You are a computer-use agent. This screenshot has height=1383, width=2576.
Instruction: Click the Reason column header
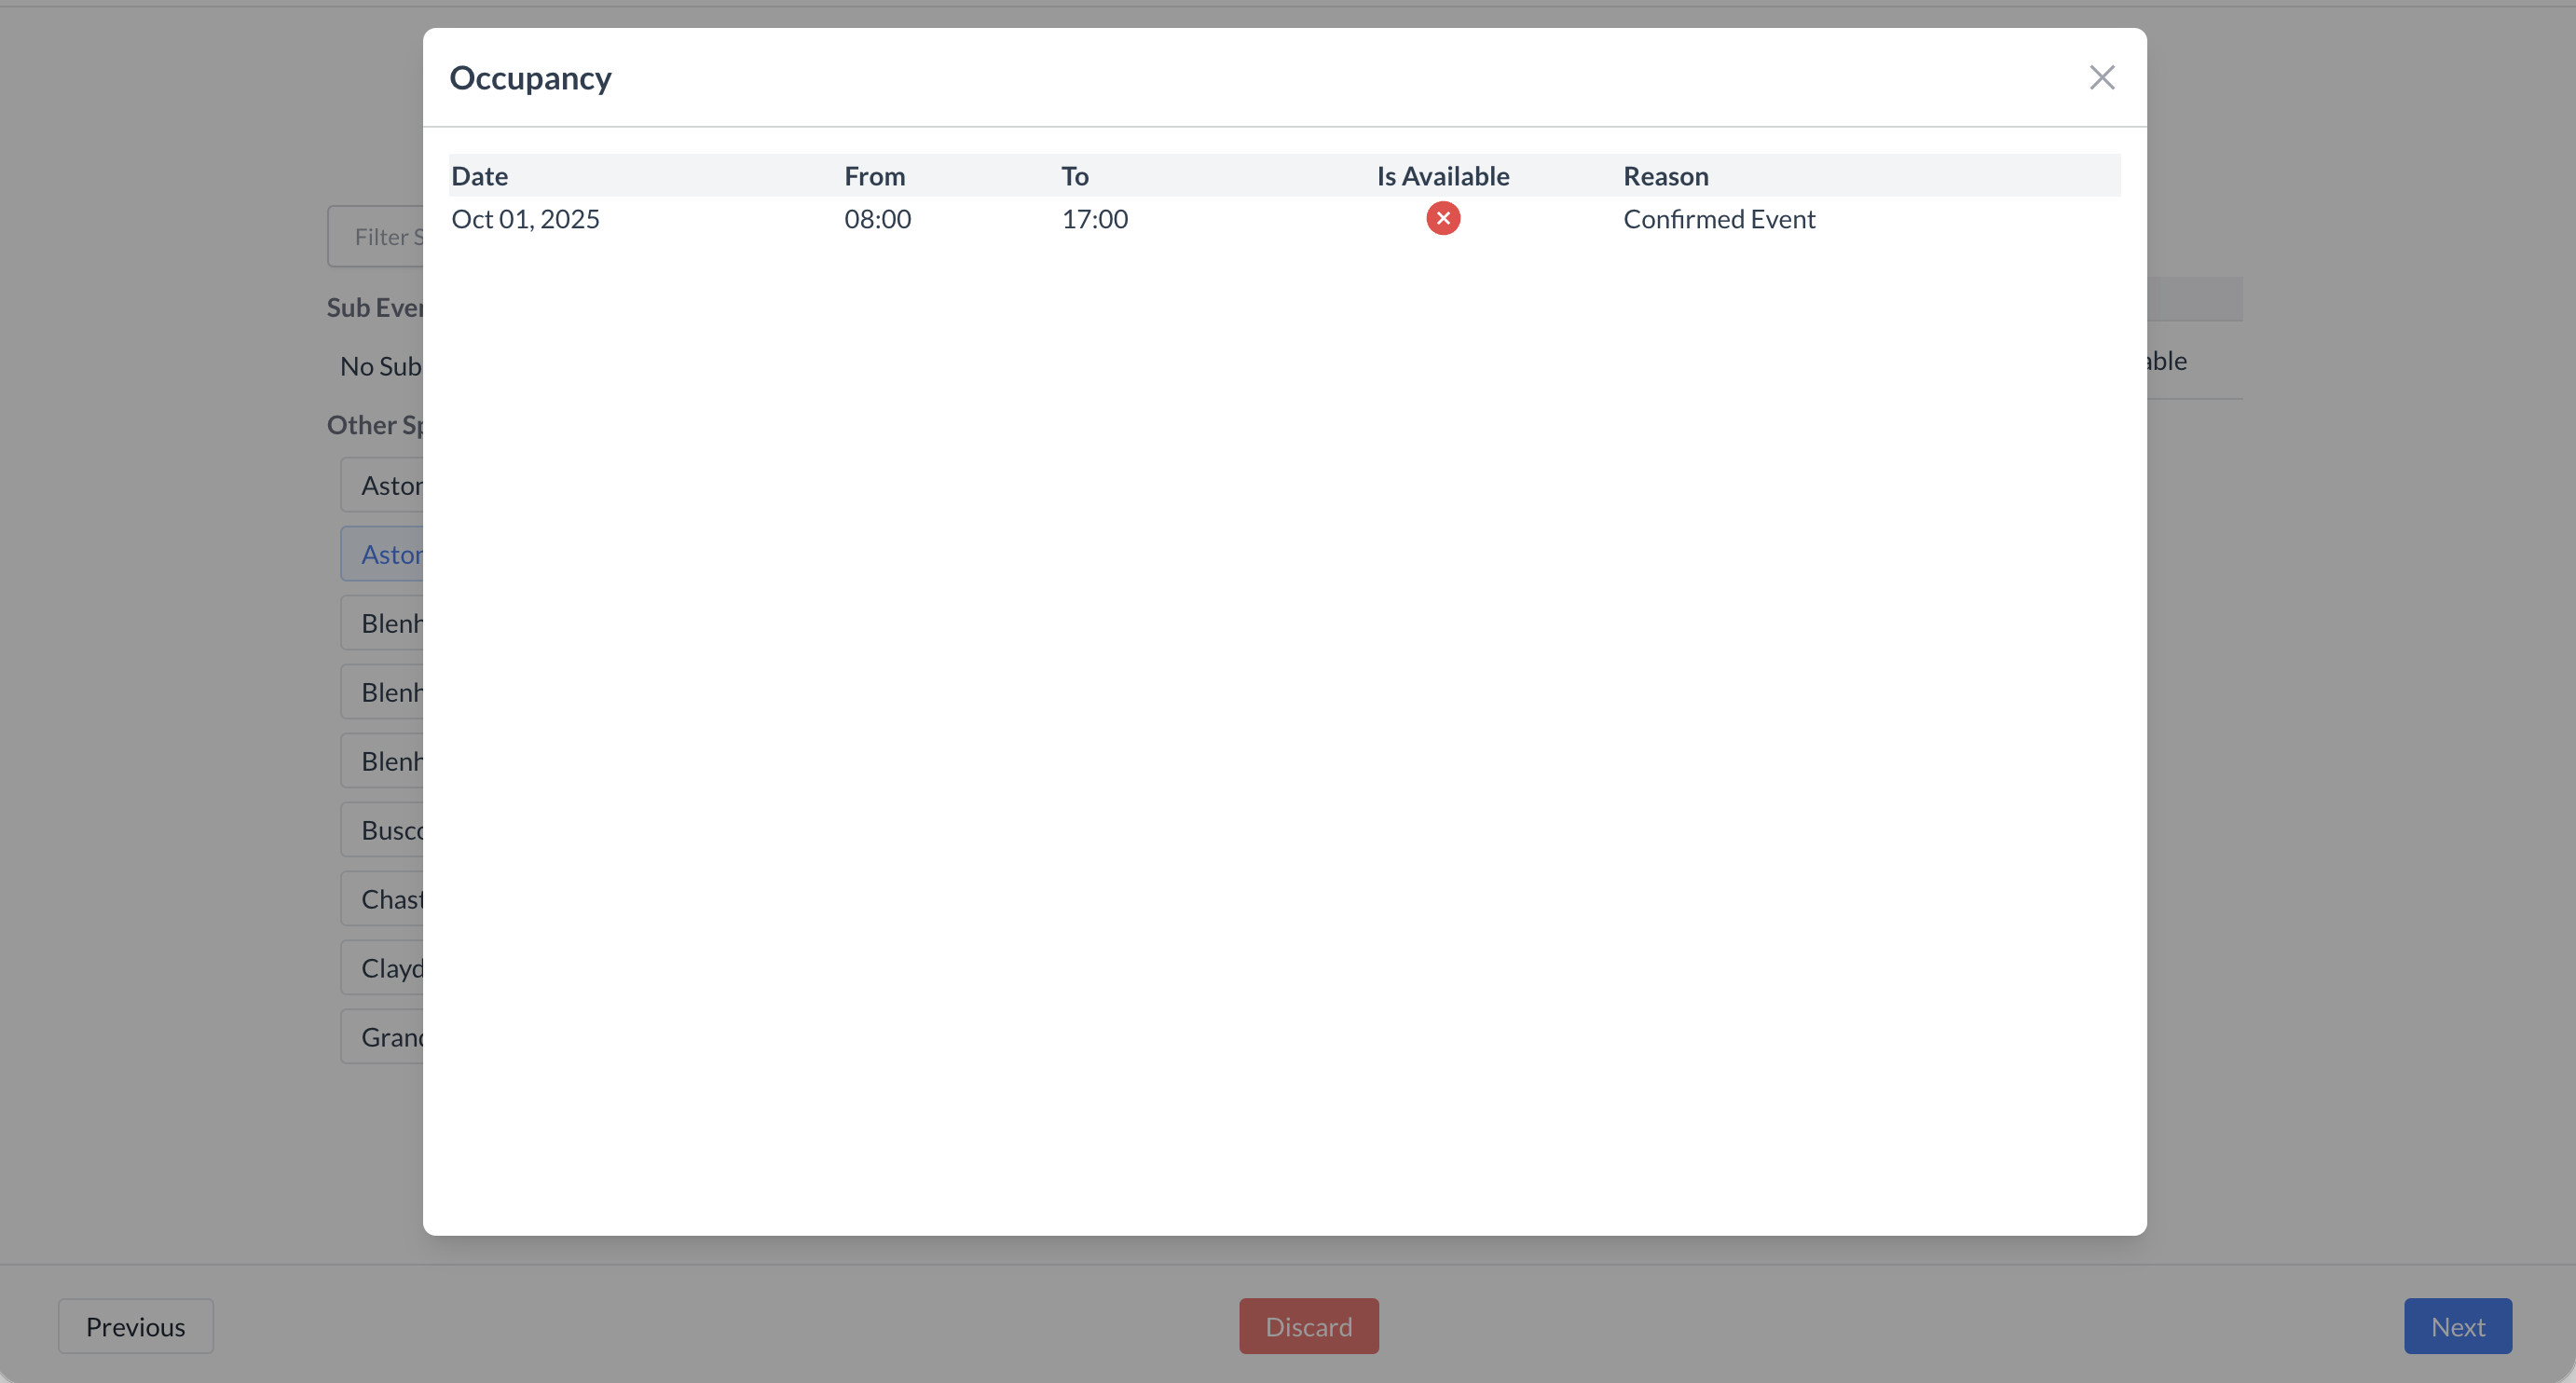pos(1665,176)
